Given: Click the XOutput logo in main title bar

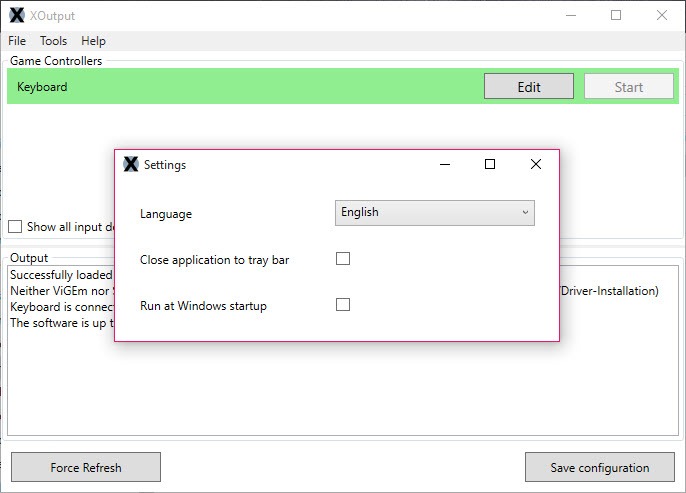Looking at the screenshot, I should tap(17, 15).
